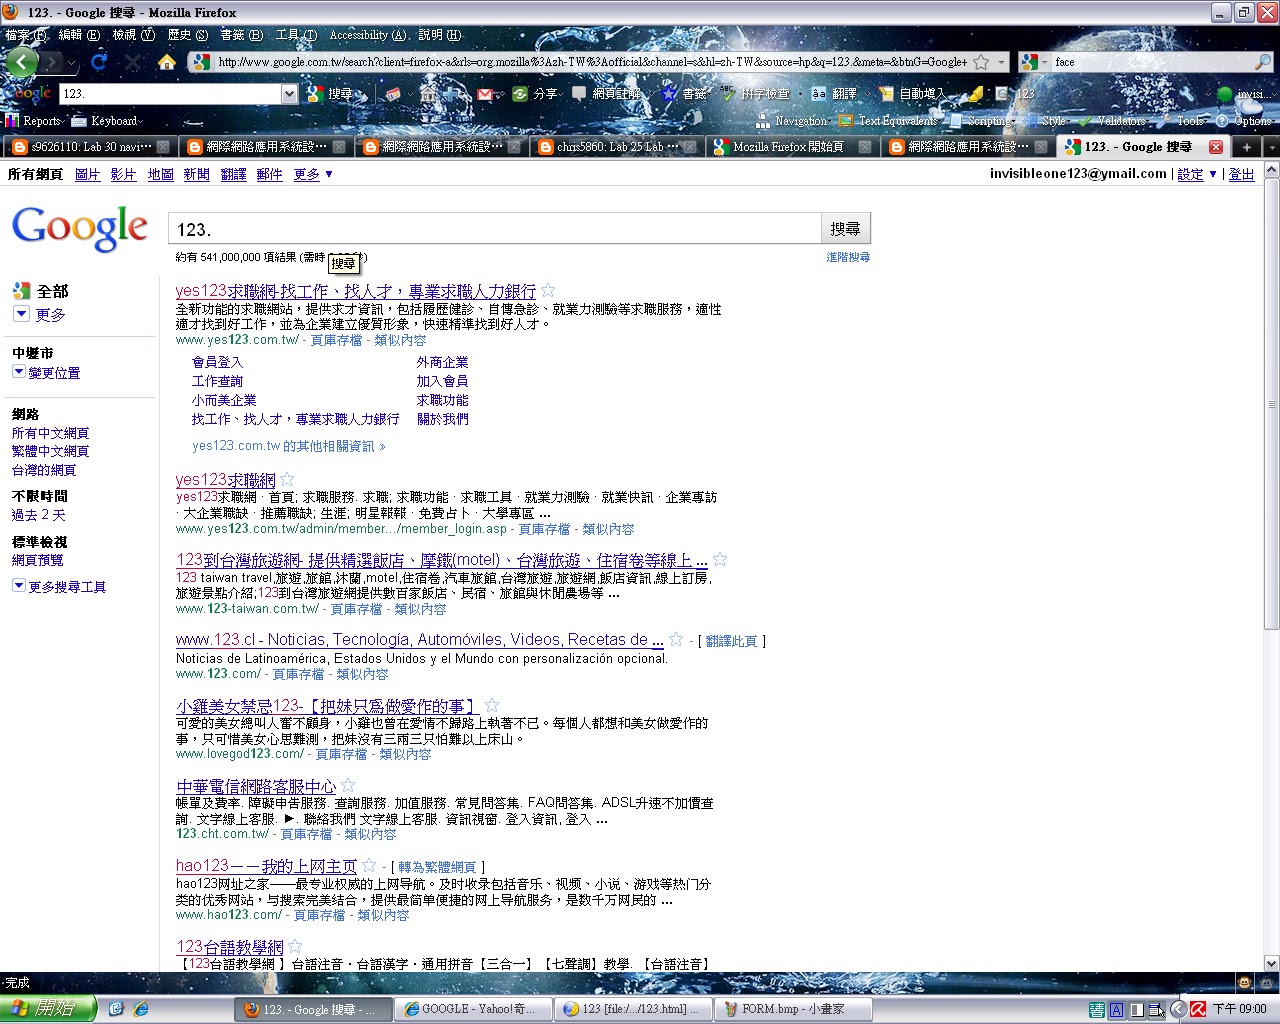Open the 進階搜尋 advanced search link
This screenshot has width=1280, height=1024.
click(848, 257)
